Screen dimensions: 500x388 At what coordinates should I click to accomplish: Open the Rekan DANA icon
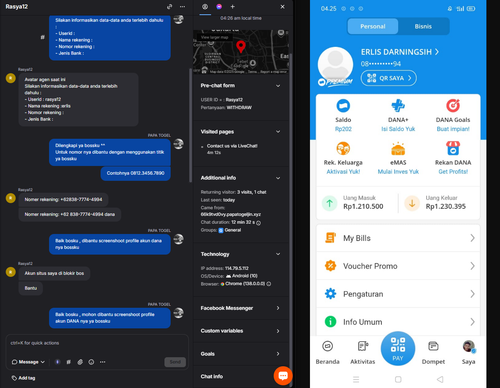pos(453,149)
